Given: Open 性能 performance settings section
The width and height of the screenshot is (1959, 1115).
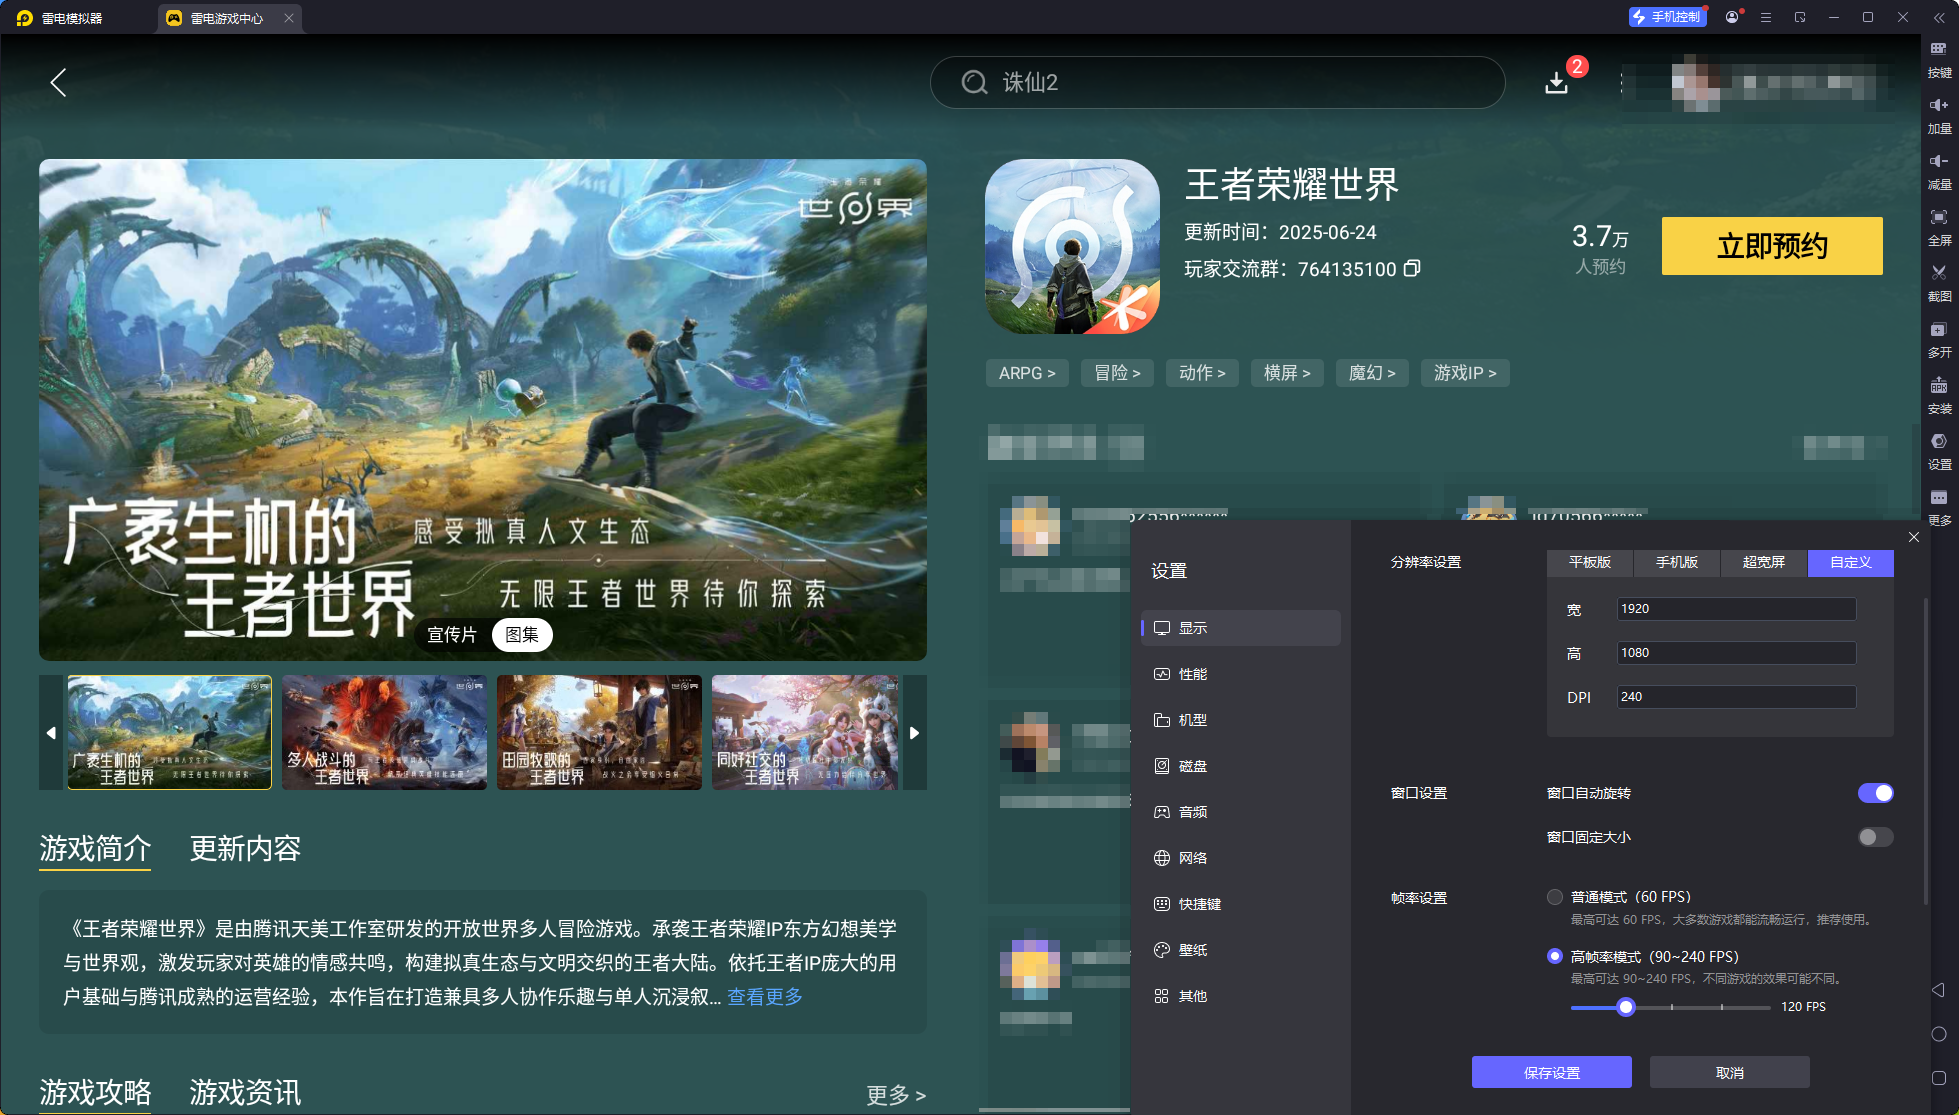Looking at the screenshot, I should (x=1240, y=674).
